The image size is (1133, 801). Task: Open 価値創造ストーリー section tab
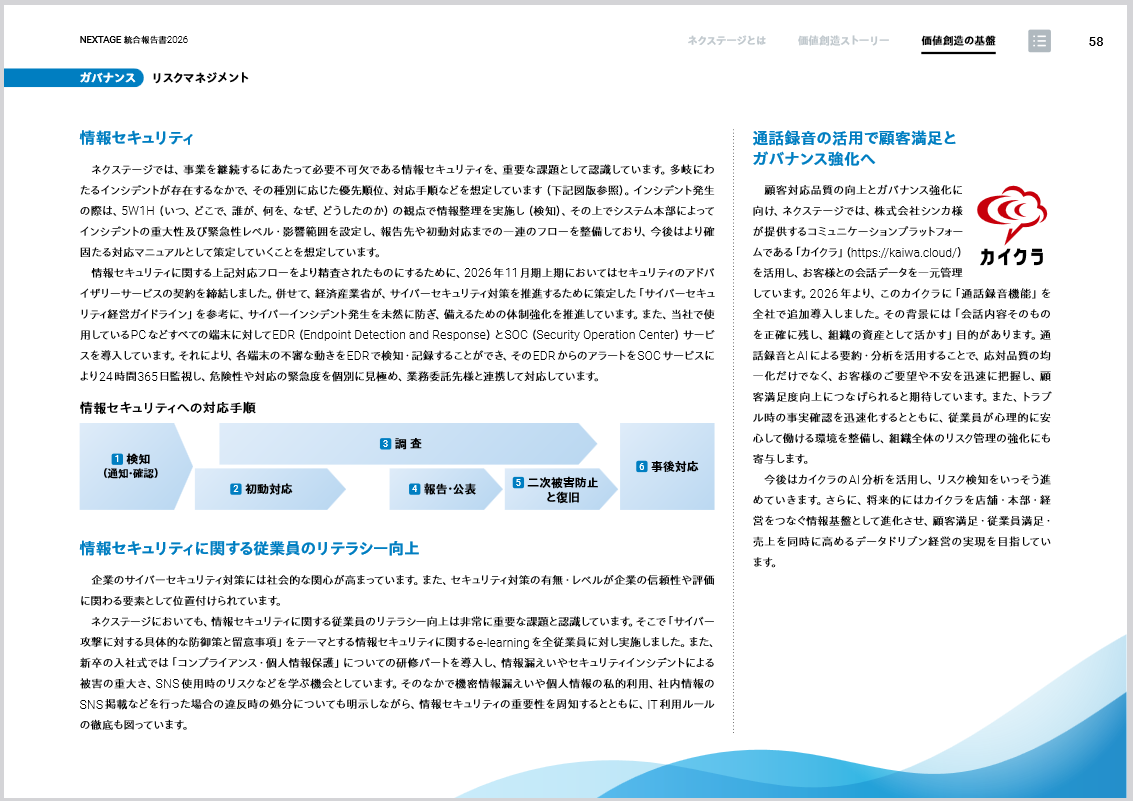(x=843, y=40)
